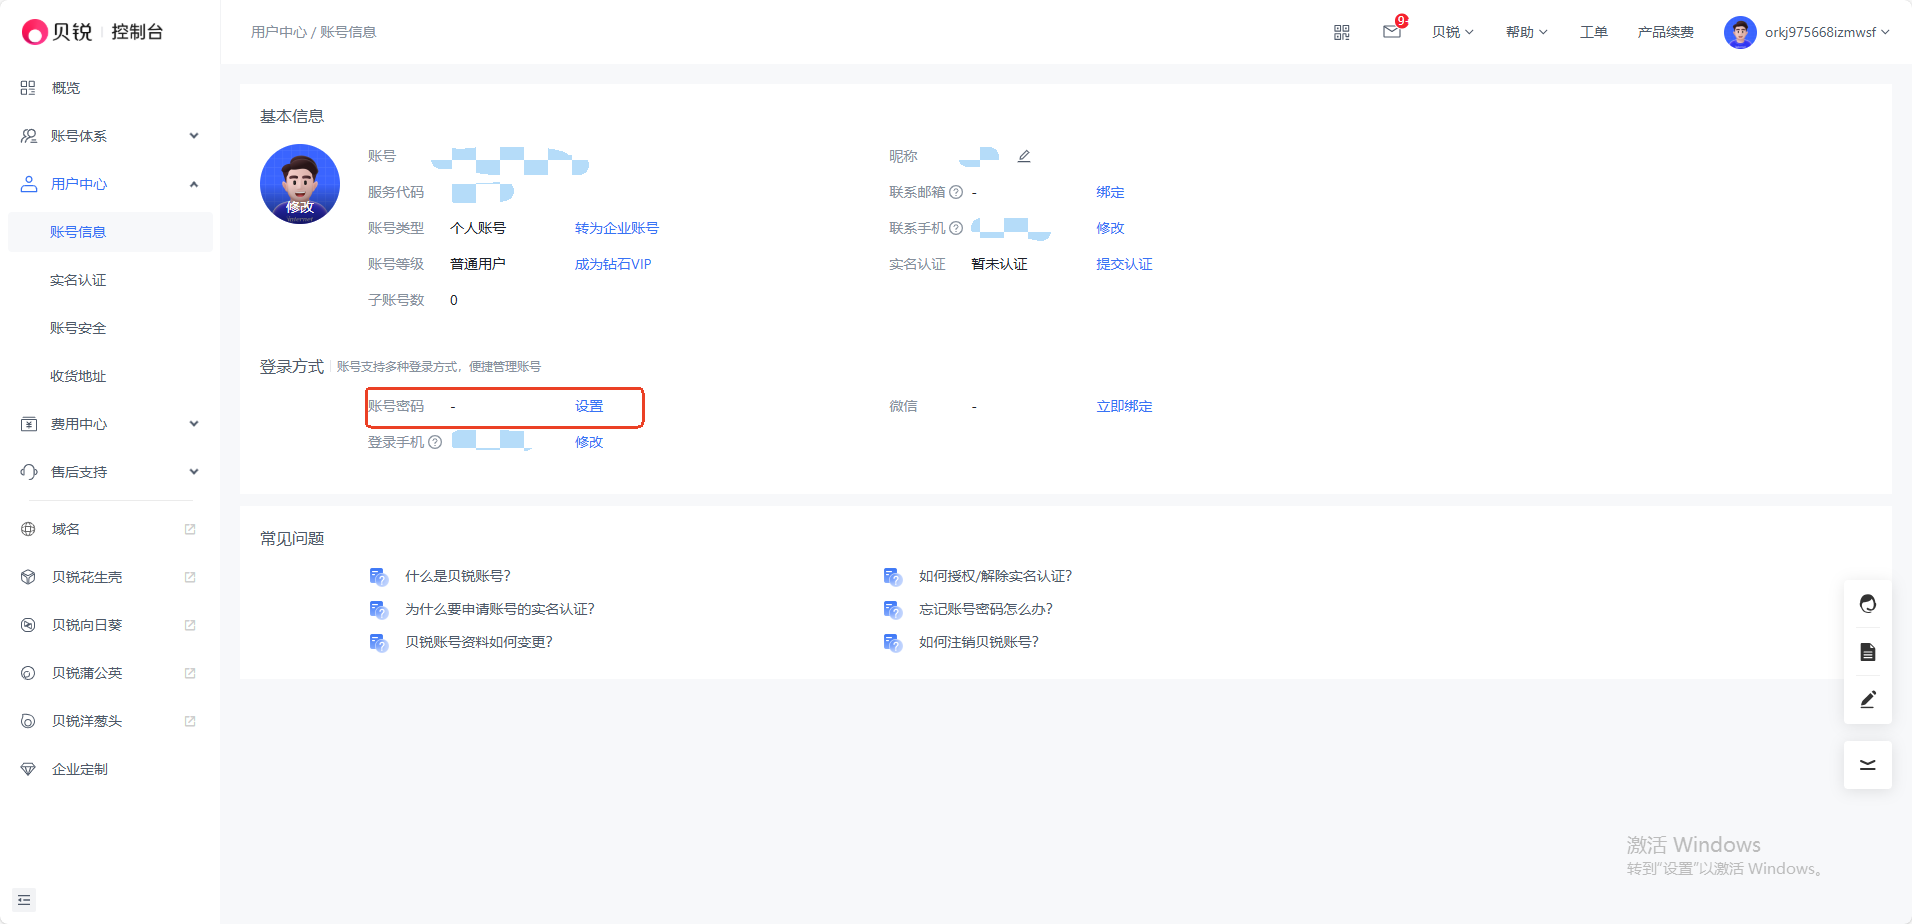Open 工单 in top header
The width and height of the screenshot is (1912, 924).
1594,32
